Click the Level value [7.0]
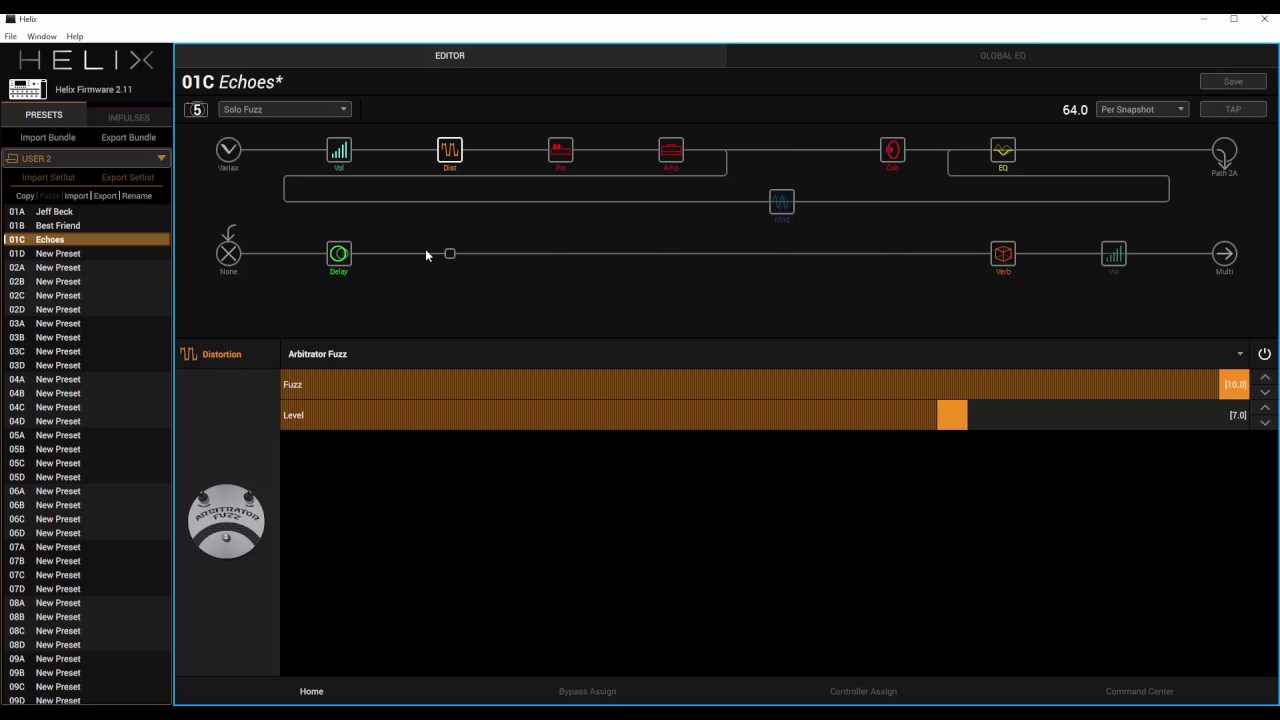The image size is (1280, 720). [1238, 415]
